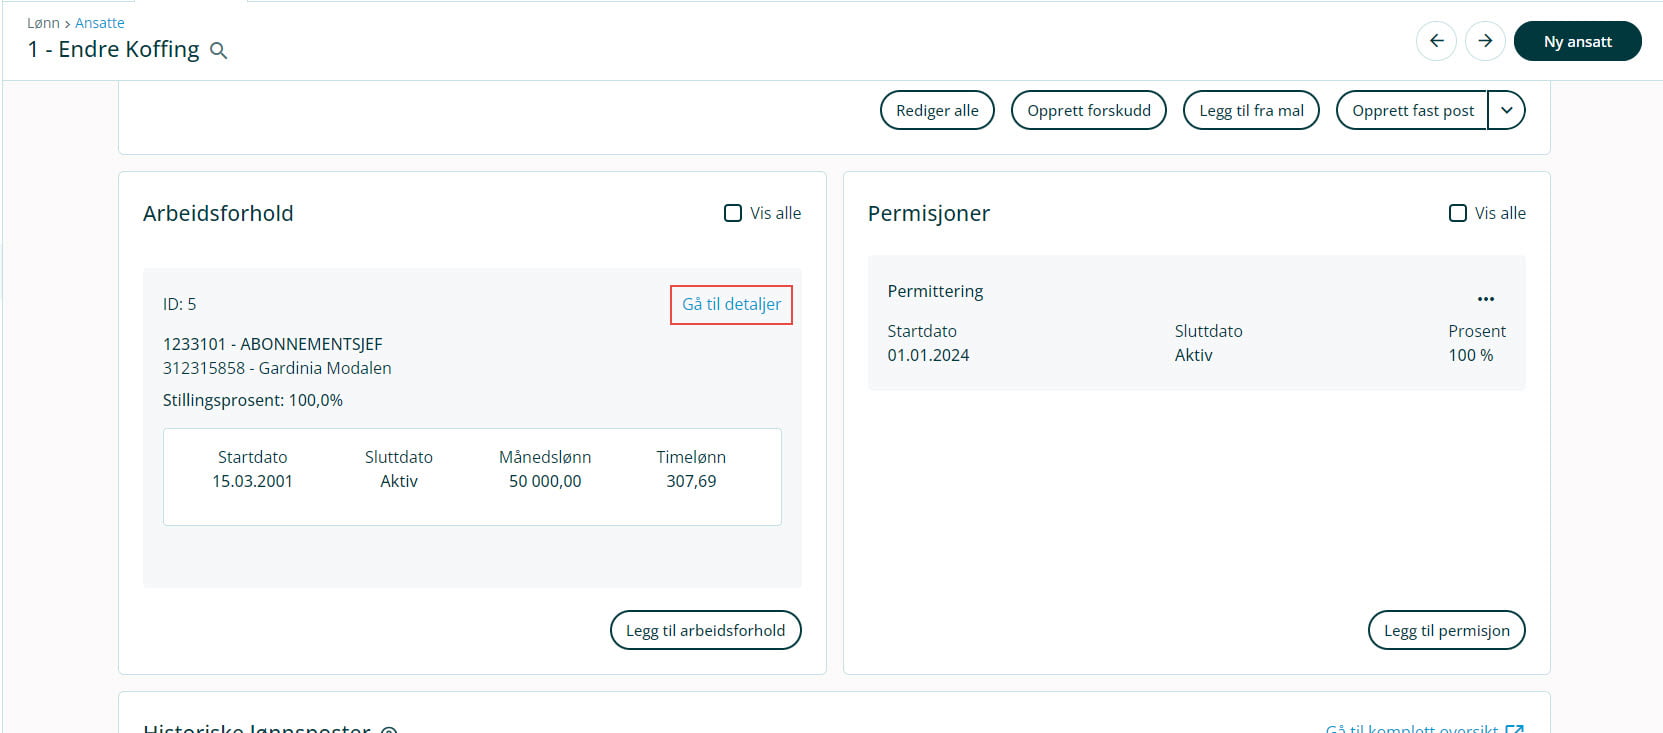The height and width of the screenshot is (733, 1663).
Task: Navigate to Ansatte in the breadcrumb
Action: [100, 23]
